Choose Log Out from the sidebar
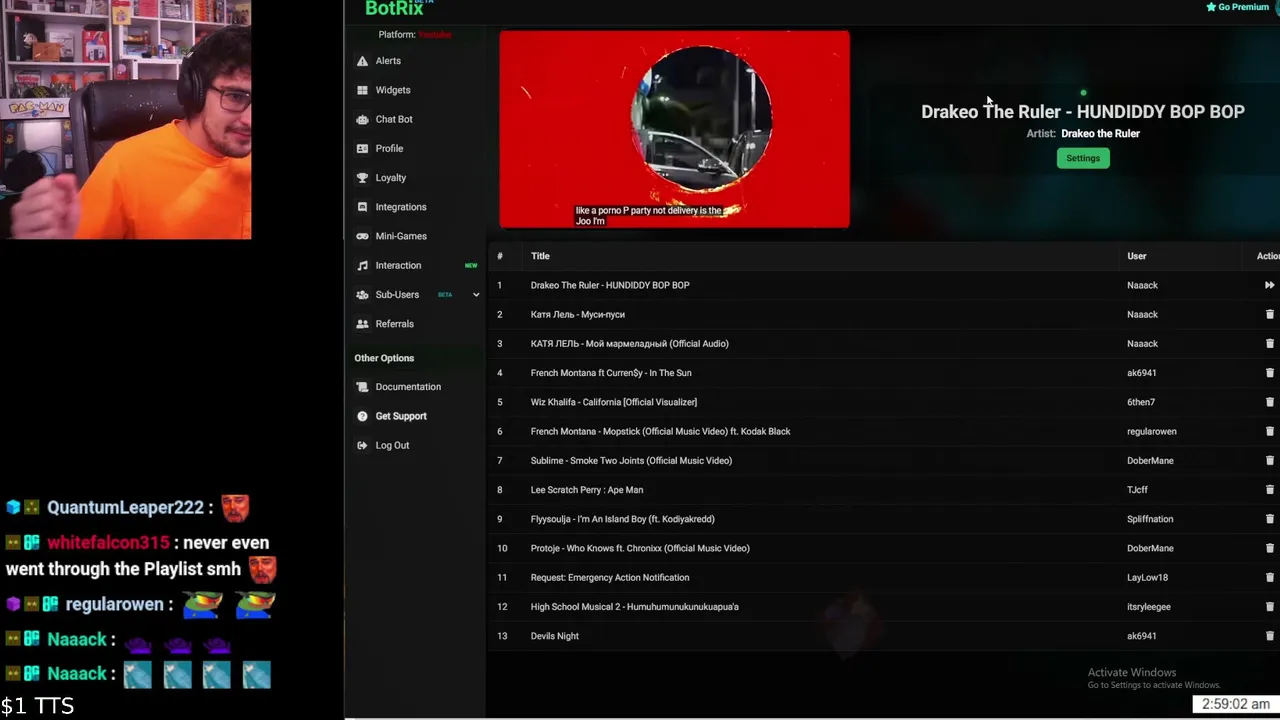This screenshot has height=720, width=1280. [x=392, y=445]
